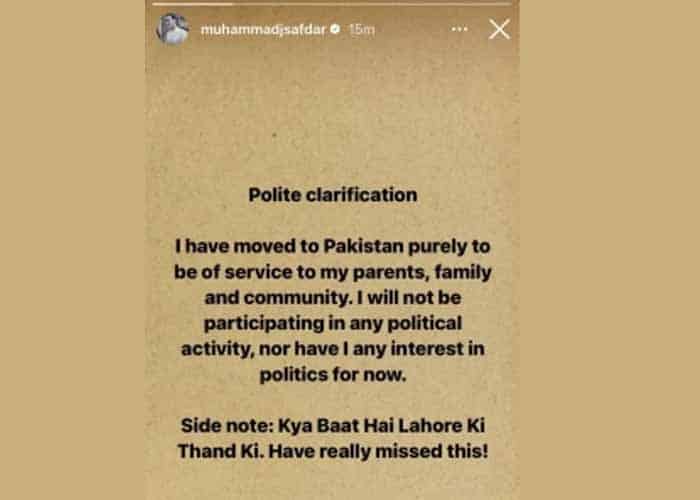The width and height of the screenshot is (700, 500).
Task: Click the "Polite clarification" heading text
Action: tap(332, 195)
